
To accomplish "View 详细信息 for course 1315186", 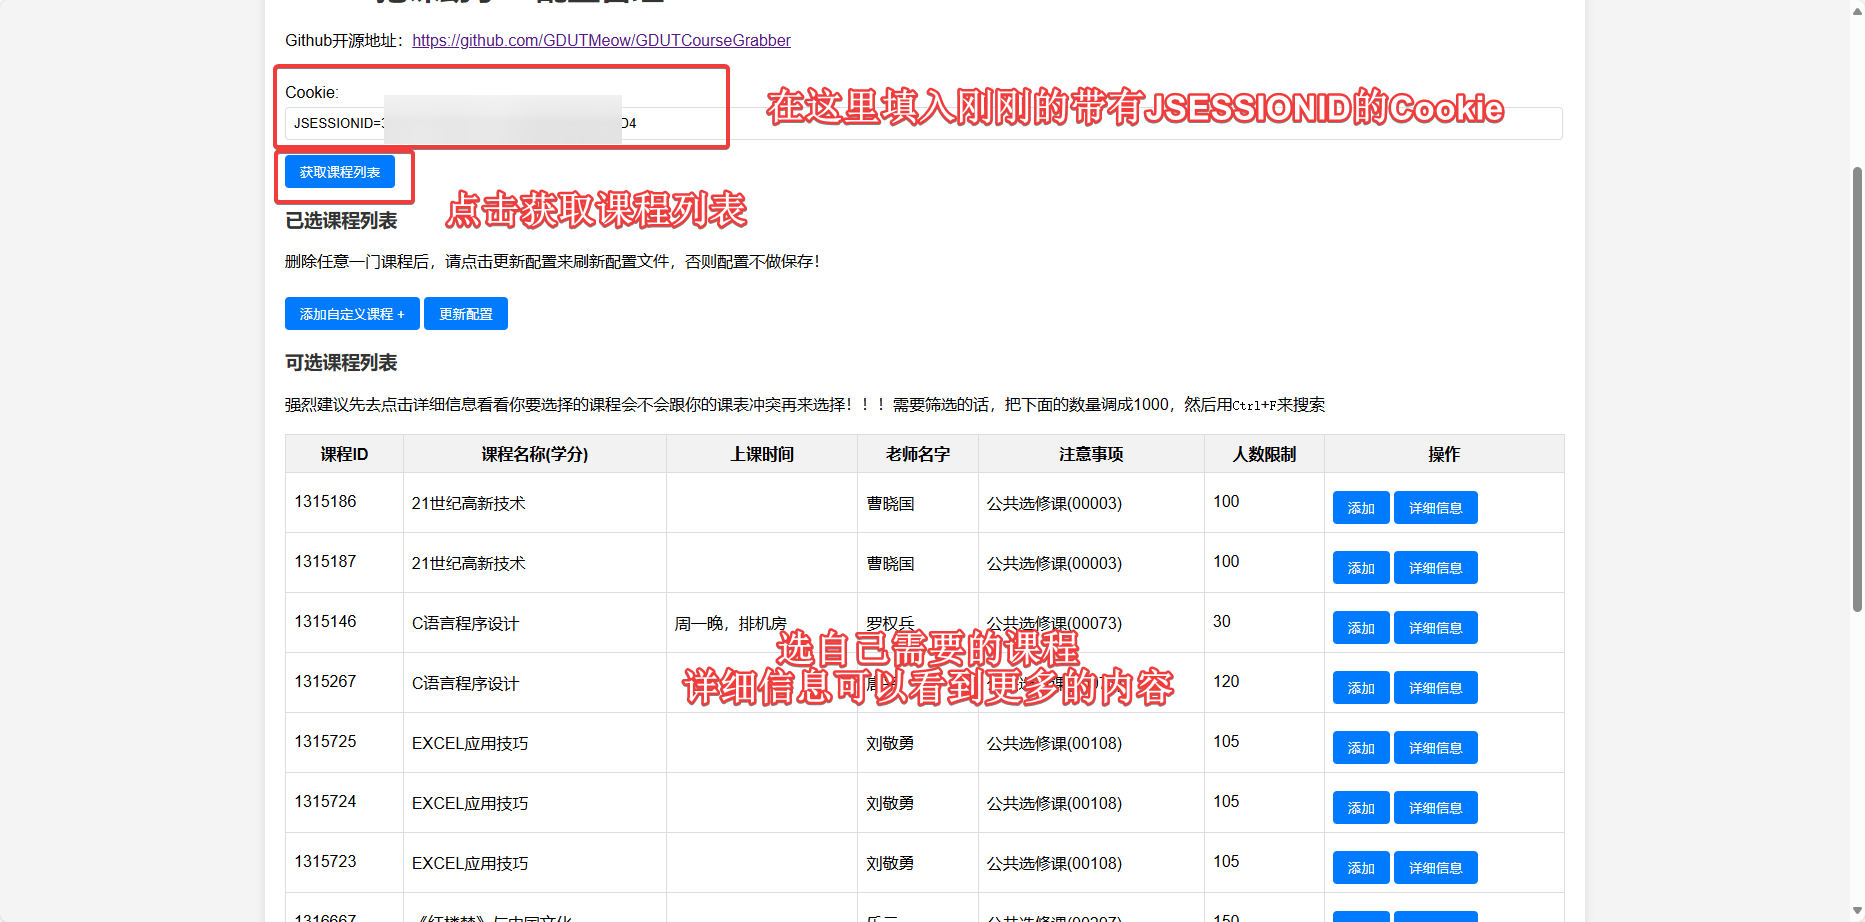I will 1435,507.
